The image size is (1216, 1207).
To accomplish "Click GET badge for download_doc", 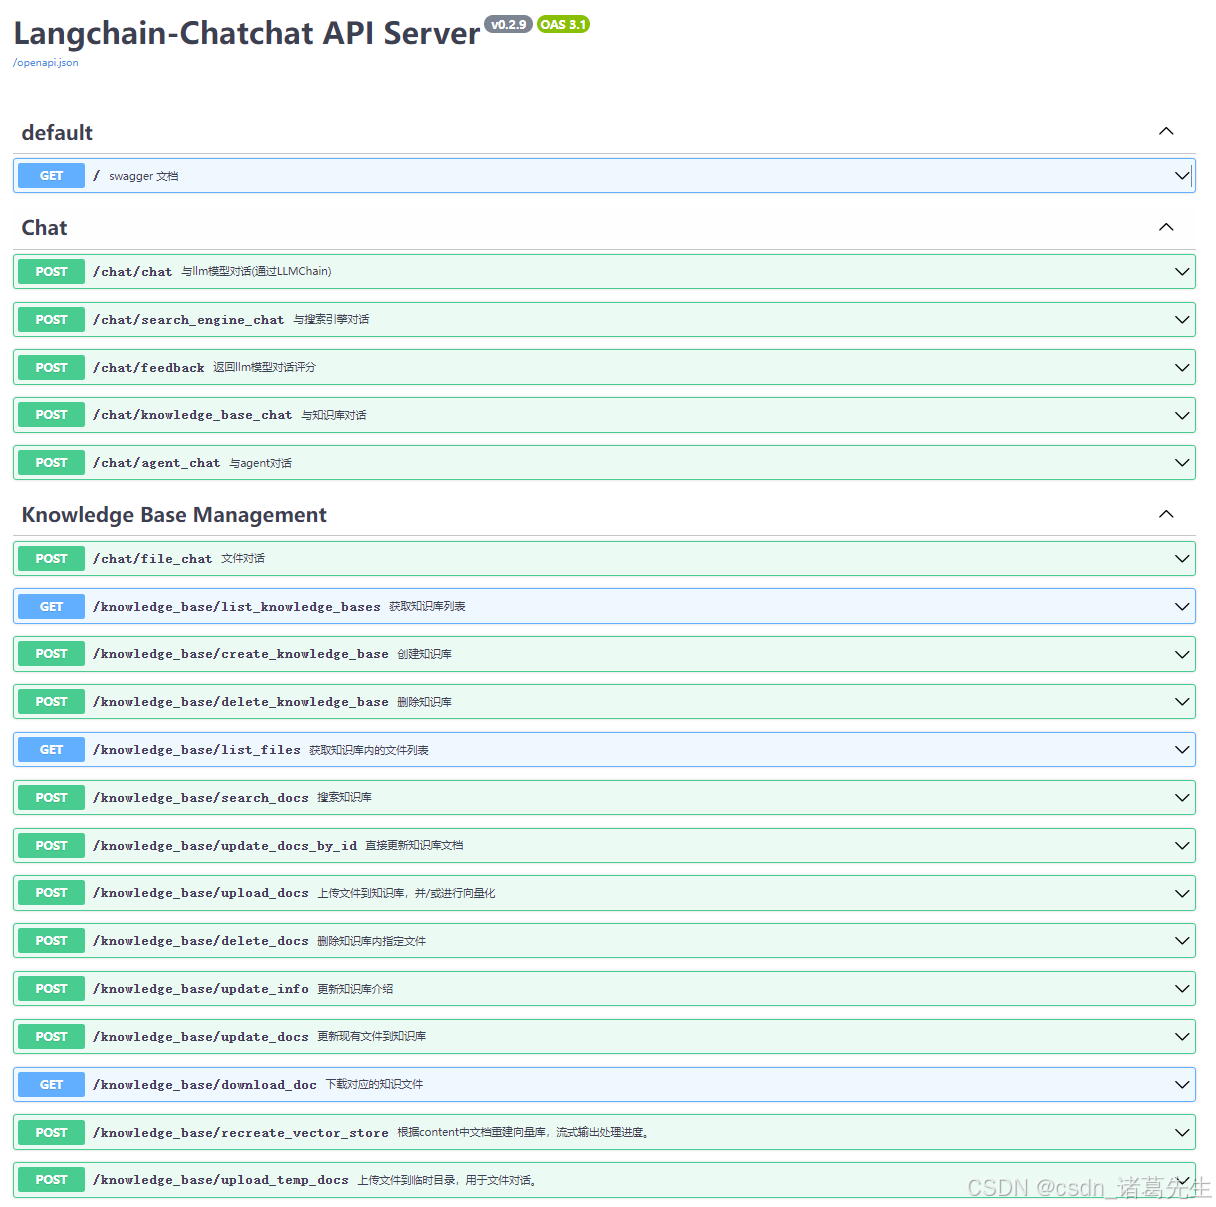I will tap(51, 1085).
